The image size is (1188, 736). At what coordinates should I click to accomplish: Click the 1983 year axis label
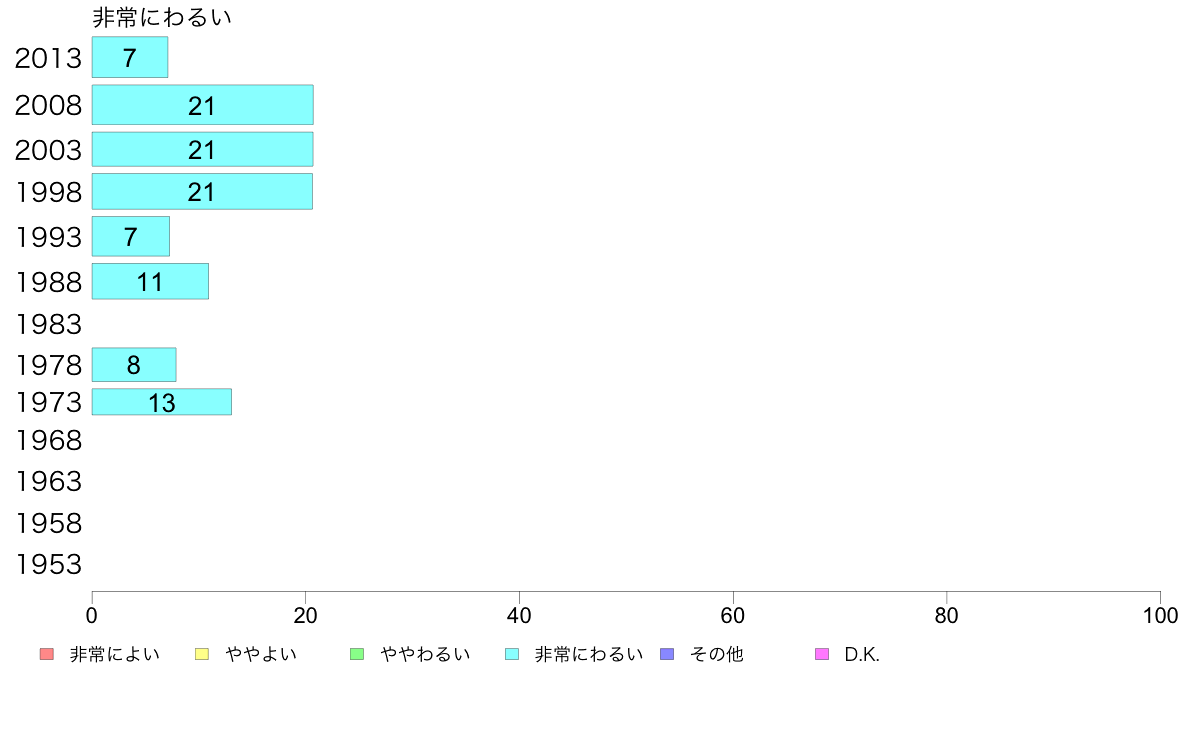(48, 324)
